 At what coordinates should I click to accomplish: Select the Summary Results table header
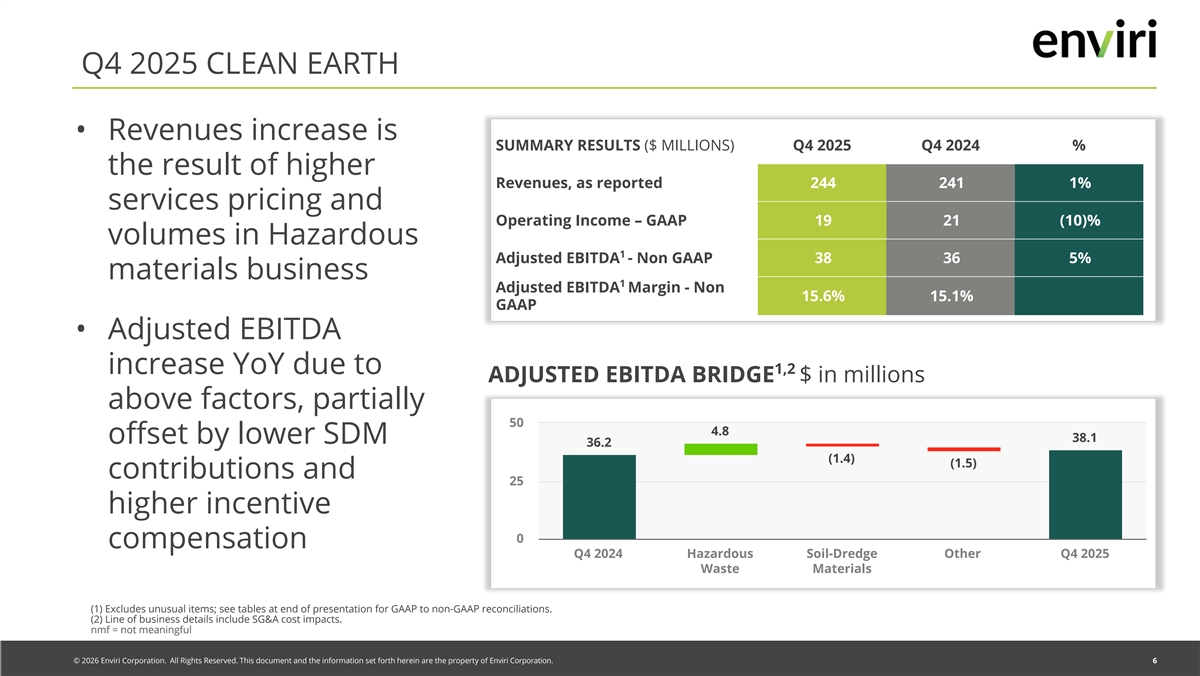pos(615,146)
